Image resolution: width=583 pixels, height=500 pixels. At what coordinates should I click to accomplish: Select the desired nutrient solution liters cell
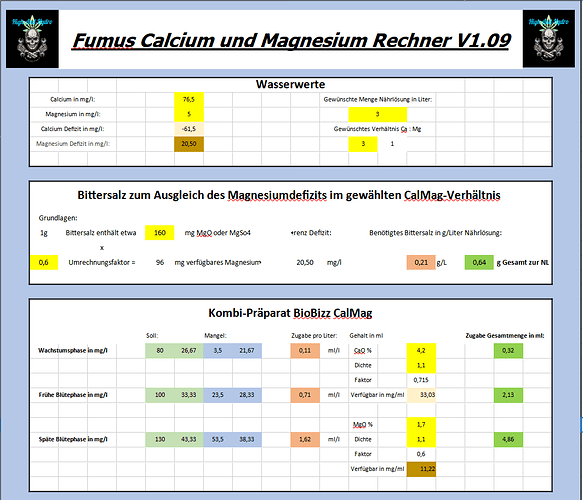(377, 114)
